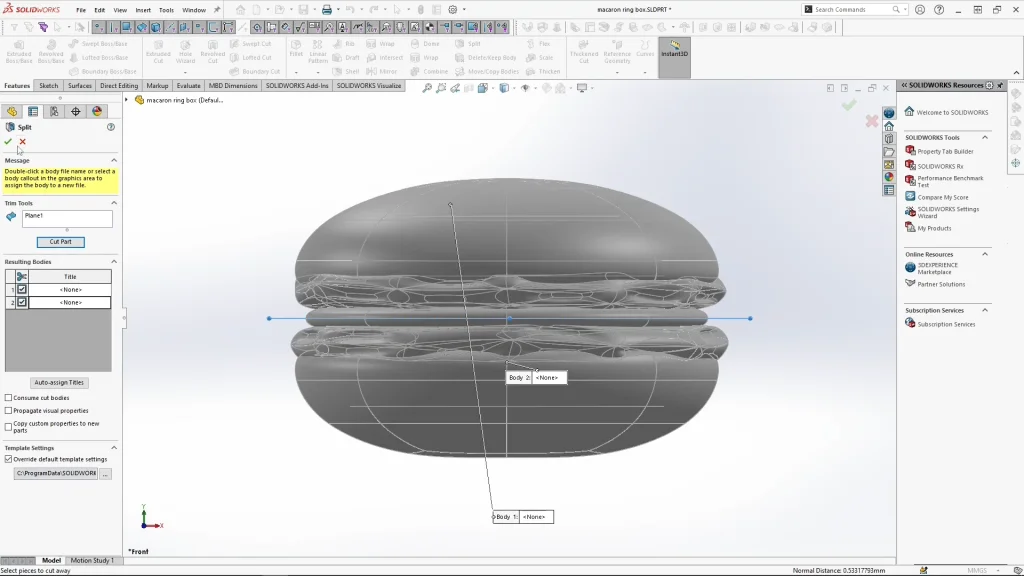
Task: Collapse the Resulting Bodies section
Action: tap(113, 262)
